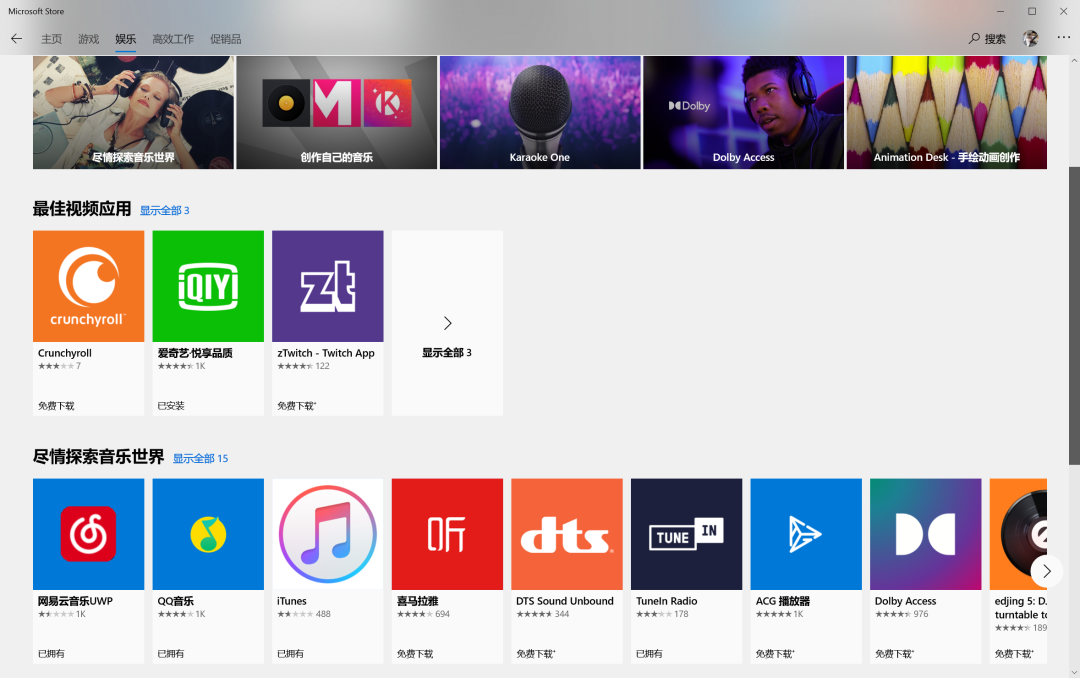Screen dimensions: 1080x678
Task: Open the Dolby Access music app tile
Action: click(925, 534)
